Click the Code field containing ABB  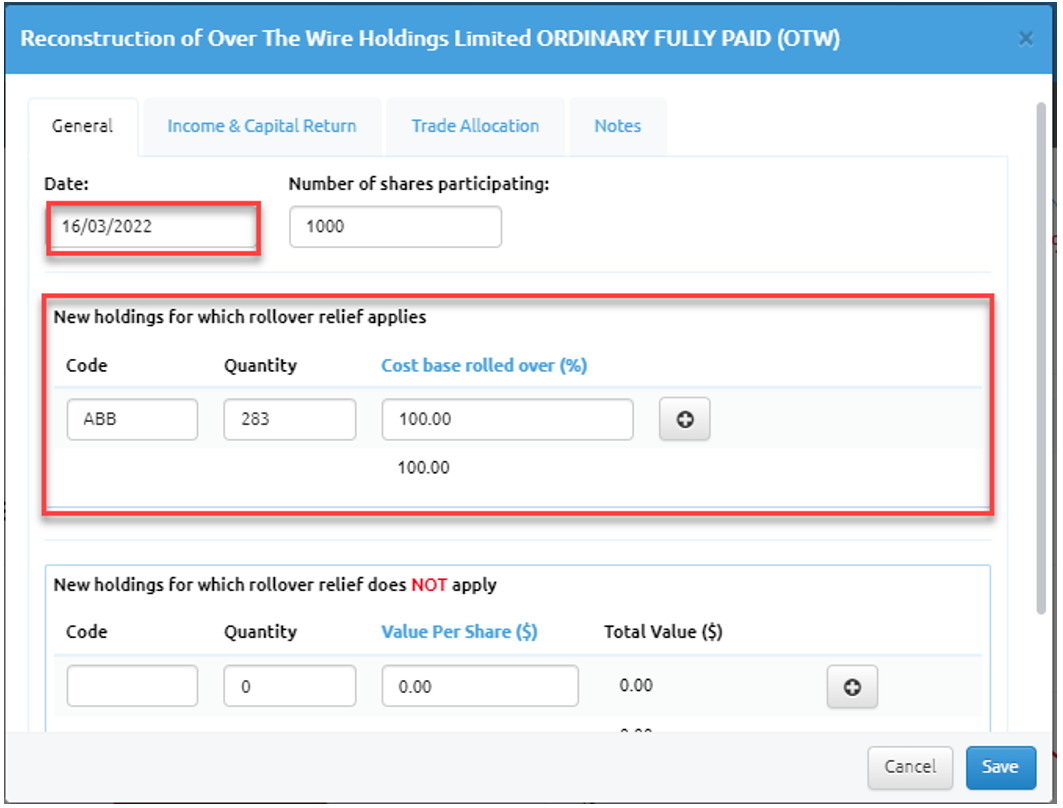point(132,420)
